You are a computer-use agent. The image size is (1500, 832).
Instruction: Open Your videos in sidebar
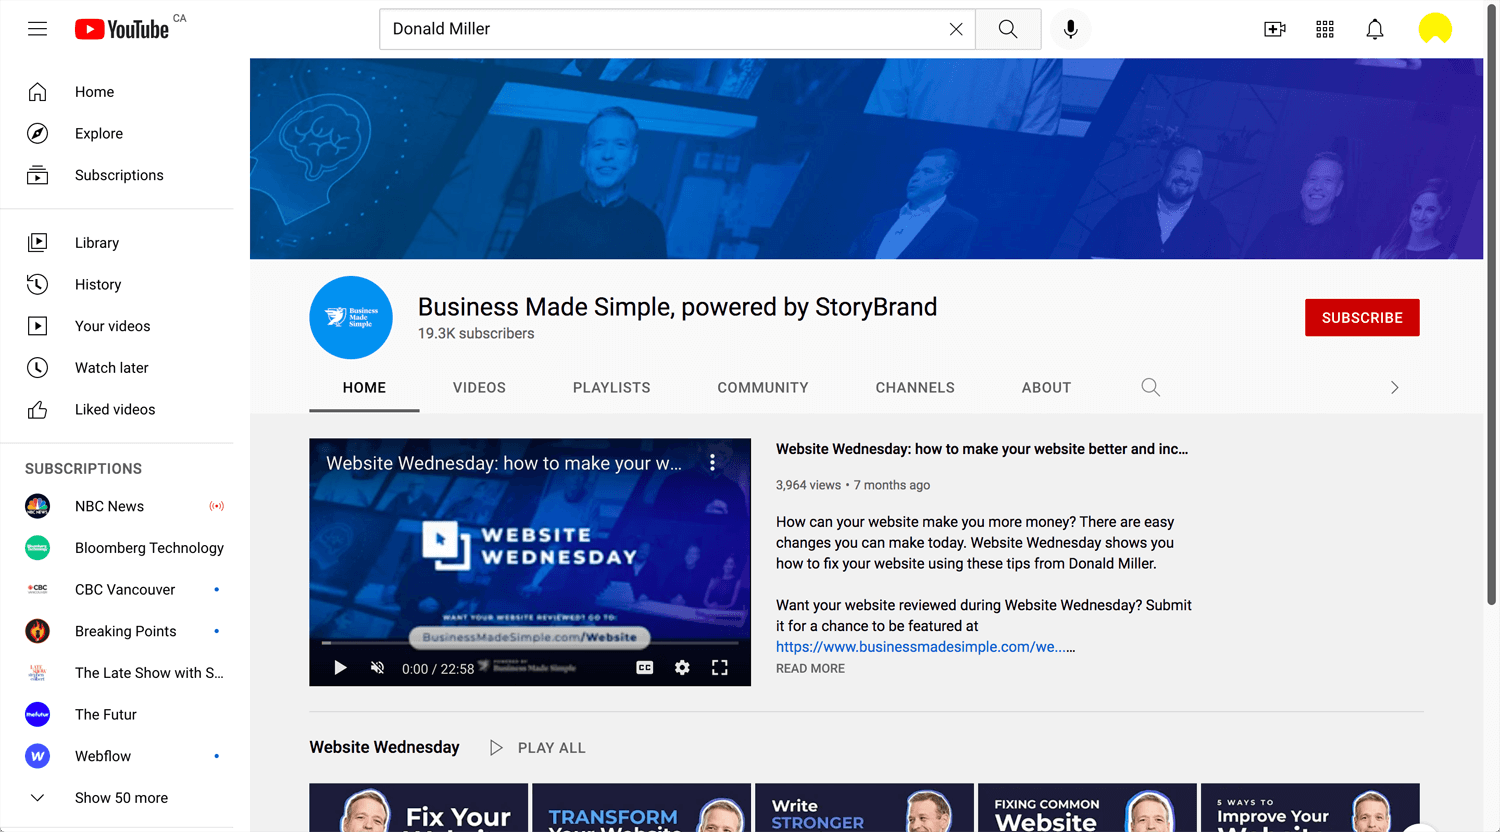click(x=117, y=326)
